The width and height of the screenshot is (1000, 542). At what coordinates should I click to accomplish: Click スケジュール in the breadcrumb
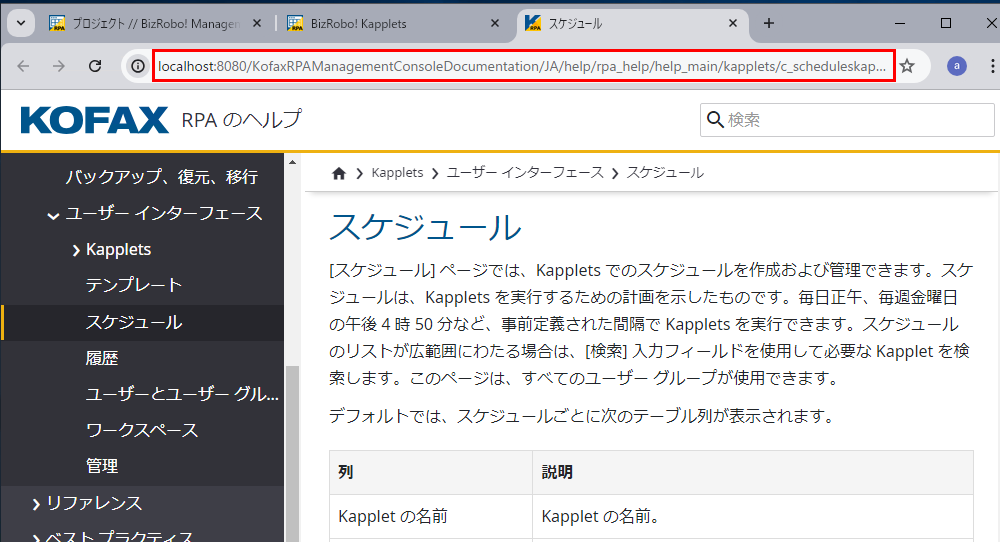665,173
